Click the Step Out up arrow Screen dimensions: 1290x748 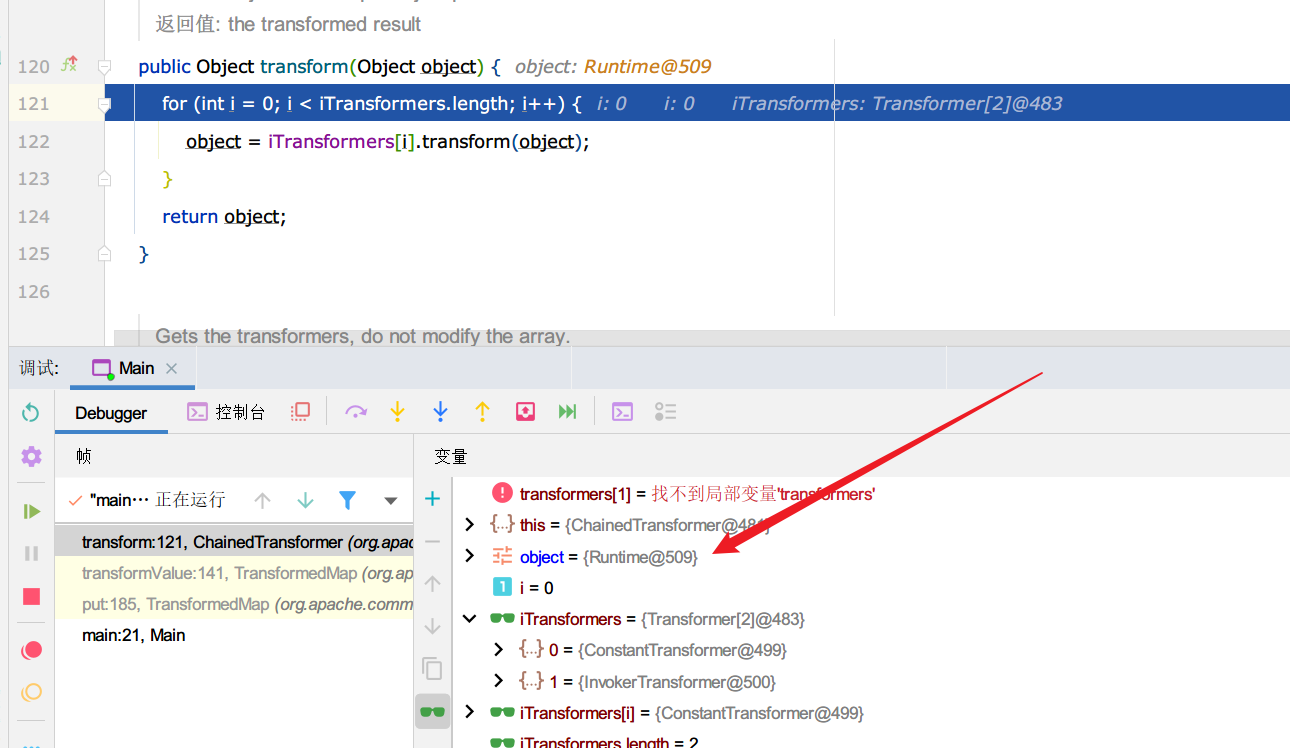(x=482, y=412)
